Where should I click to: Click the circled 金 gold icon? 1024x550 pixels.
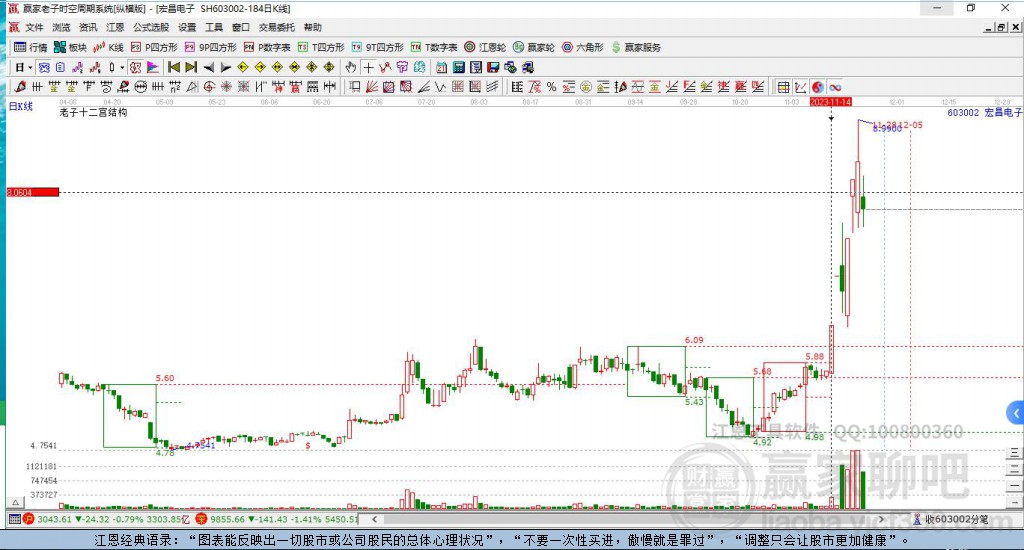pyautogui.click(x=586, y=86)
